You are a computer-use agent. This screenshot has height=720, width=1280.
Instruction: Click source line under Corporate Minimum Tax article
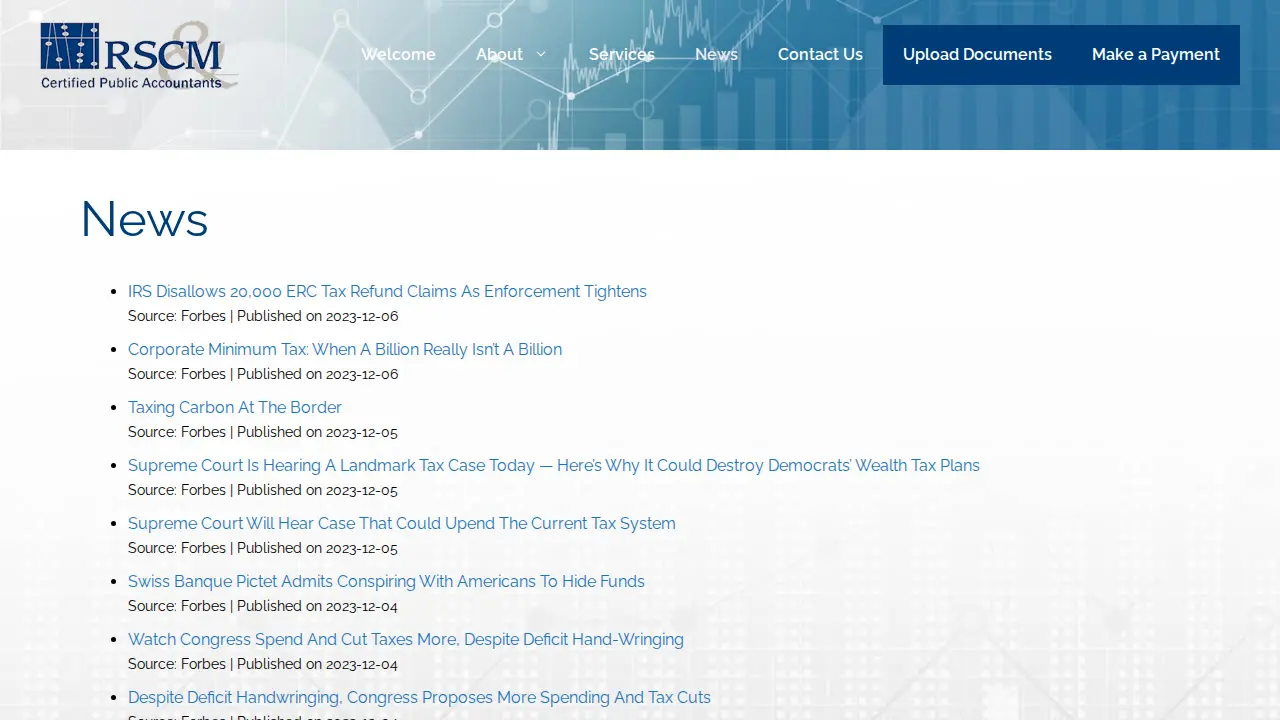pos(263,374)
